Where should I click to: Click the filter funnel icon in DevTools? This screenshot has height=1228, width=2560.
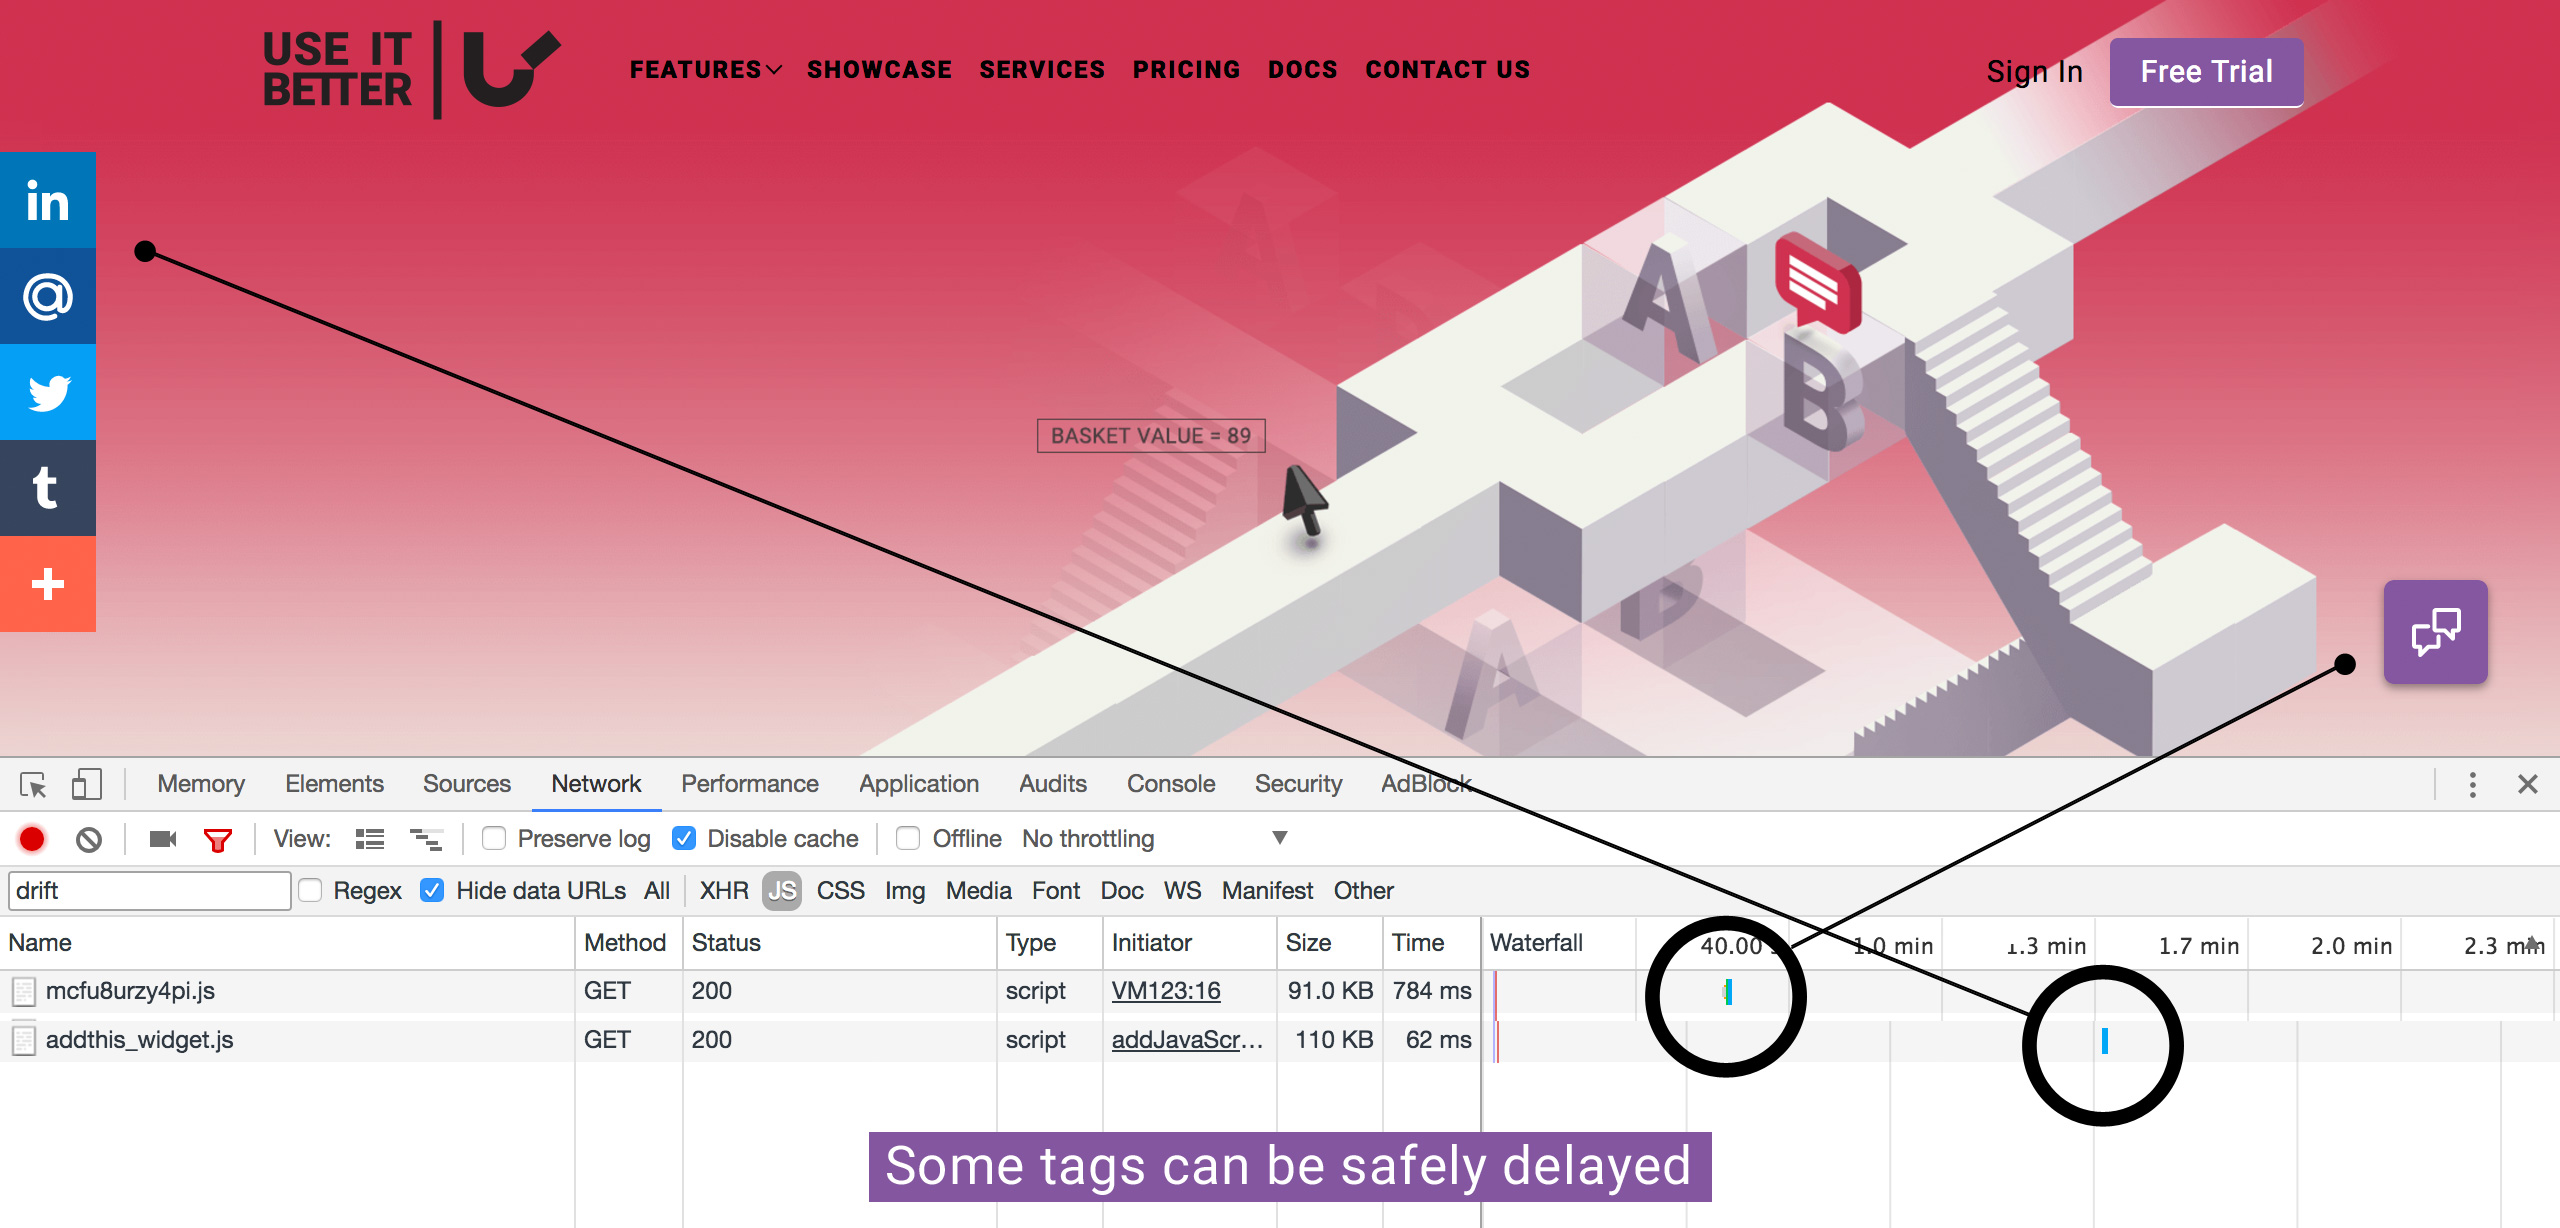(x=217, y=838)
